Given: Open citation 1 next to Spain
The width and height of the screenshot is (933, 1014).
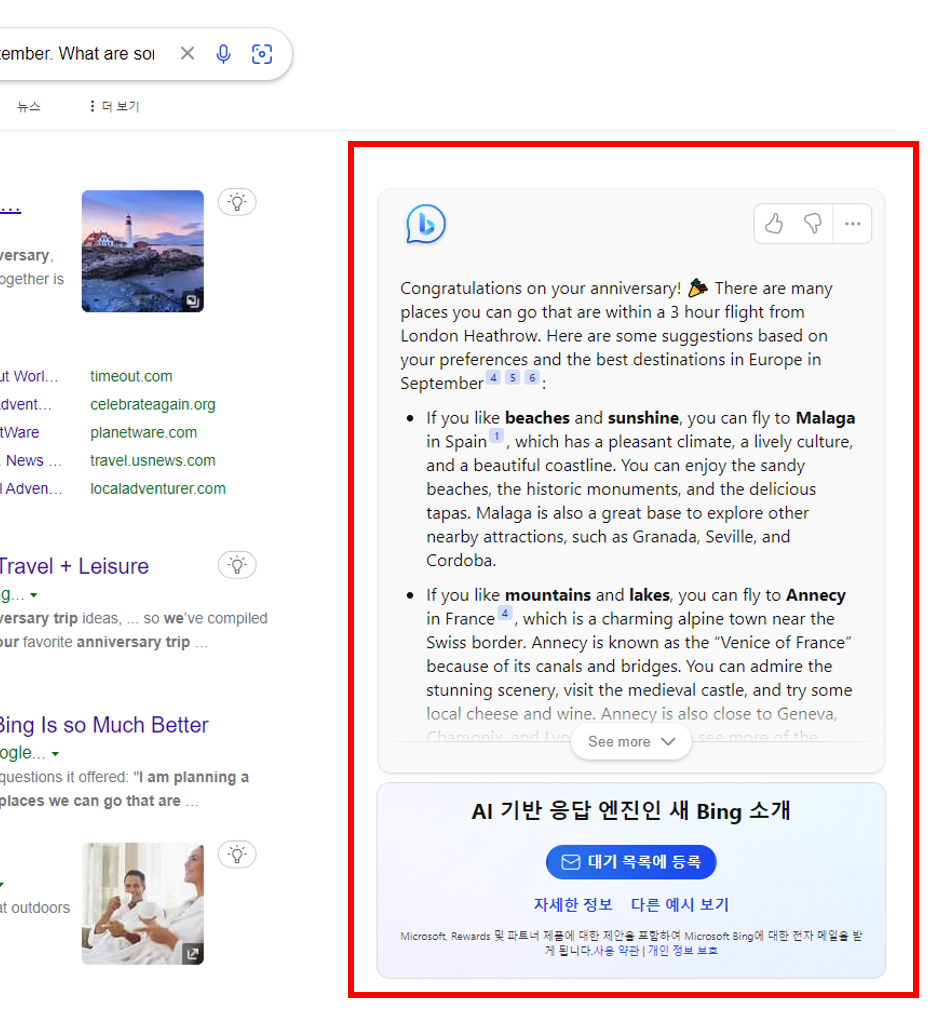Looking at the screenshot, I should [x=497, y=436].
